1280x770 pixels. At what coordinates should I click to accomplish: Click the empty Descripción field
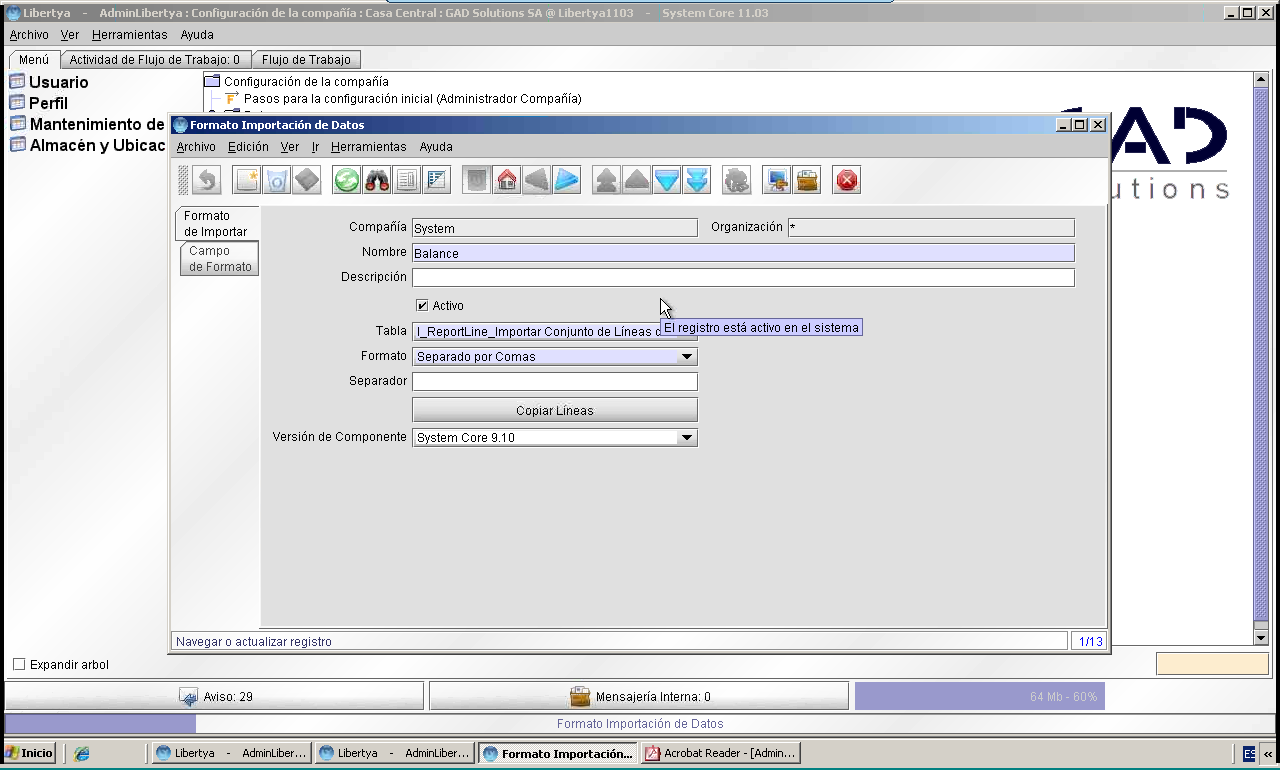[x=743, y=277]
